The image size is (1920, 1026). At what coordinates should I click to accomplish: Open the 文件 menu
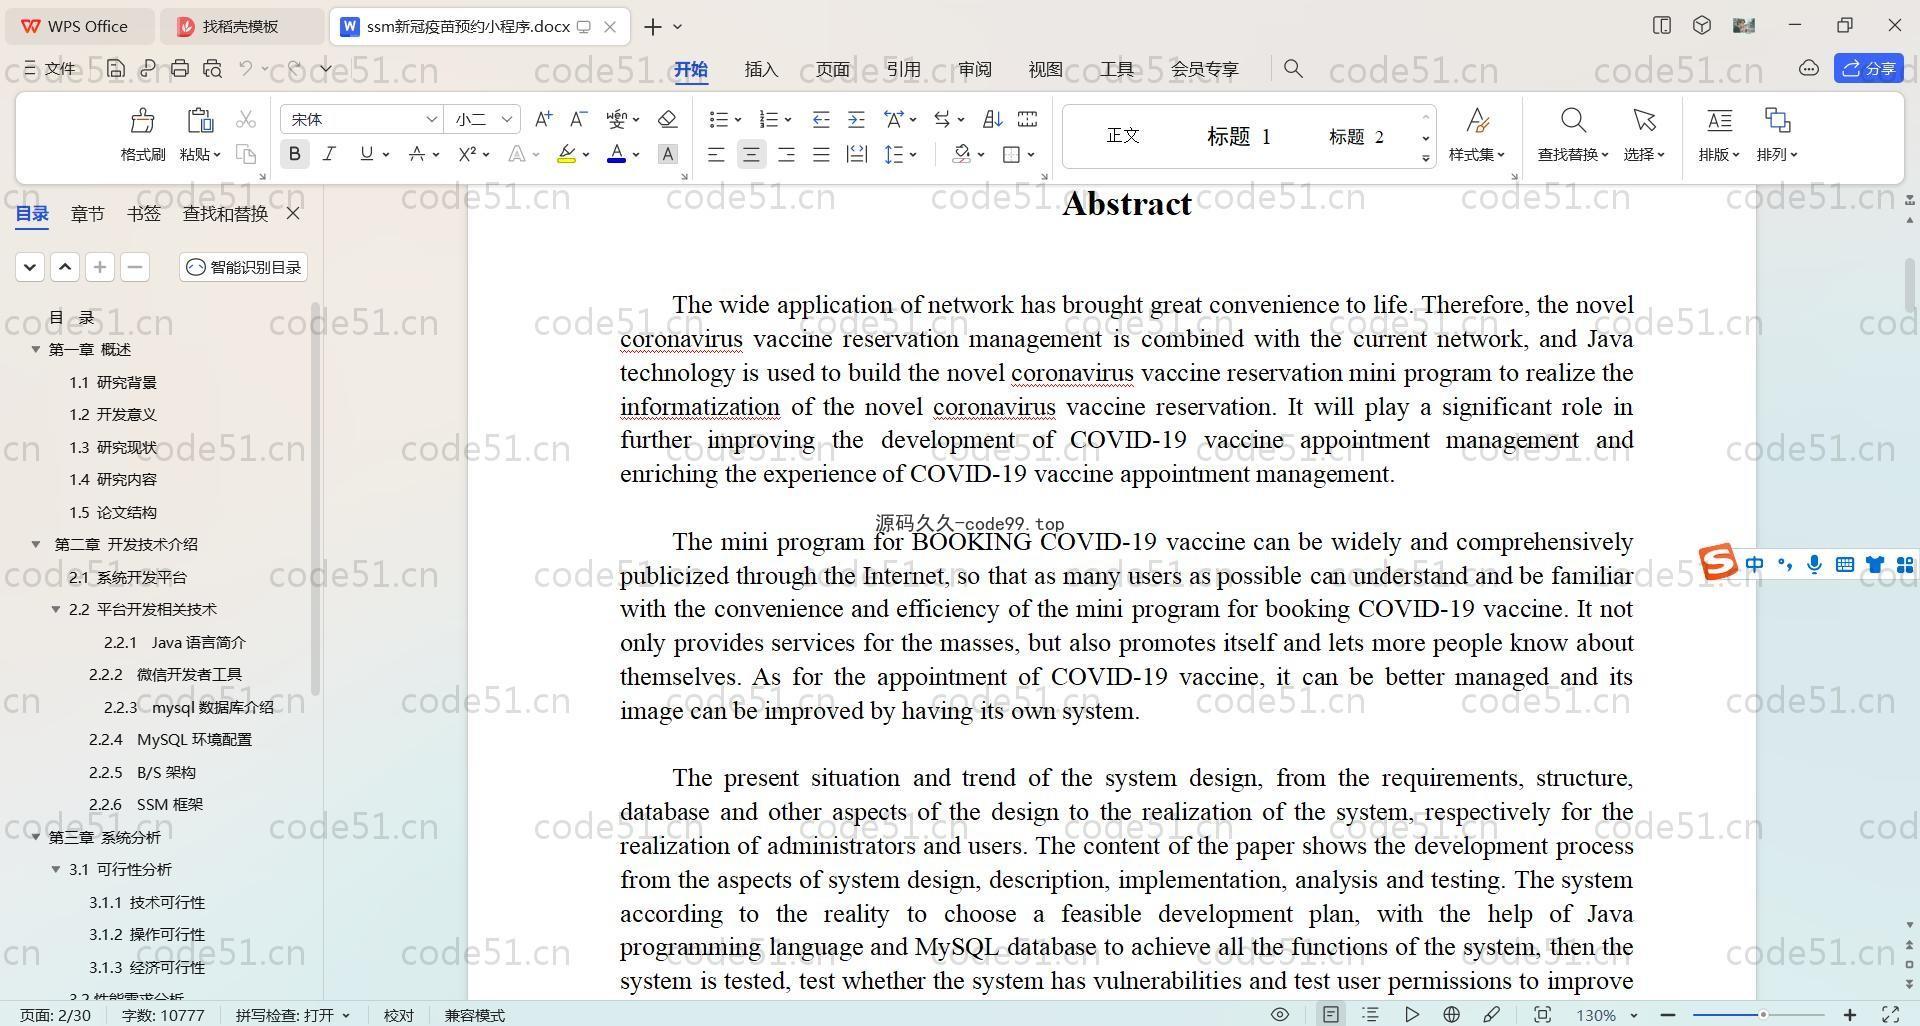click(50, 68)
